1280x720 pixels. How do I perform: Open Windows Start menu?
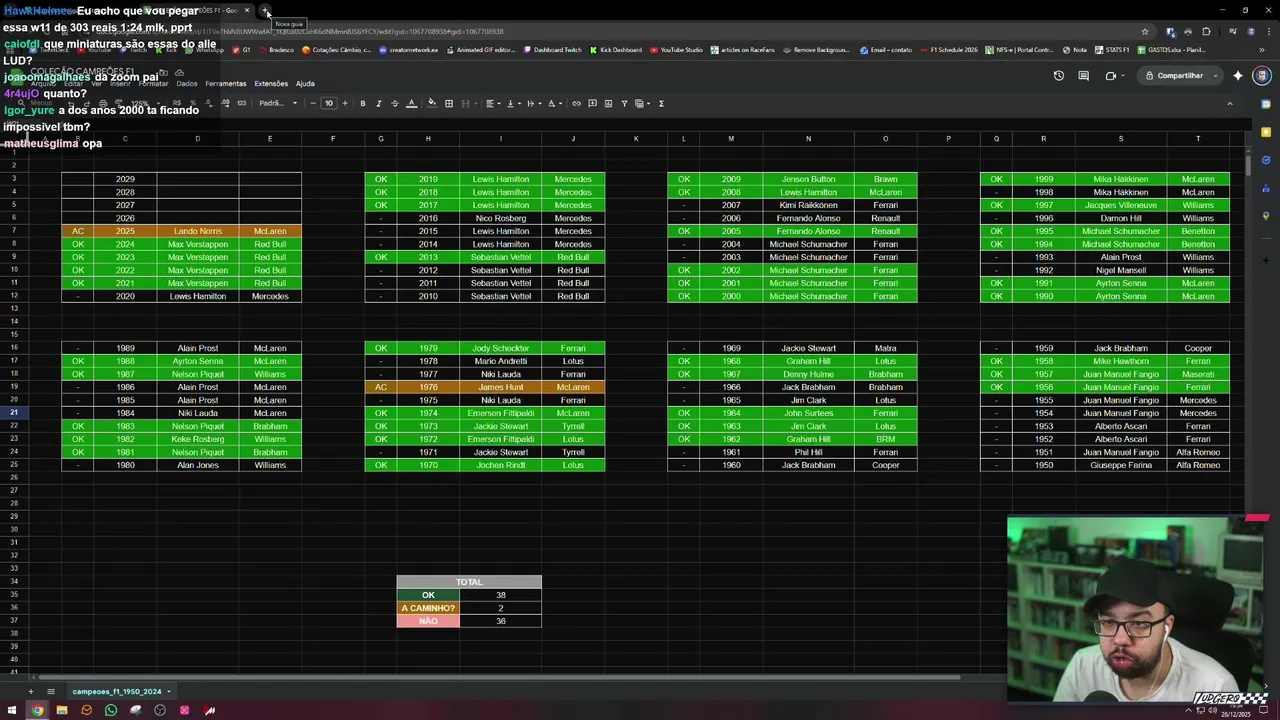(x=13, y=710)
